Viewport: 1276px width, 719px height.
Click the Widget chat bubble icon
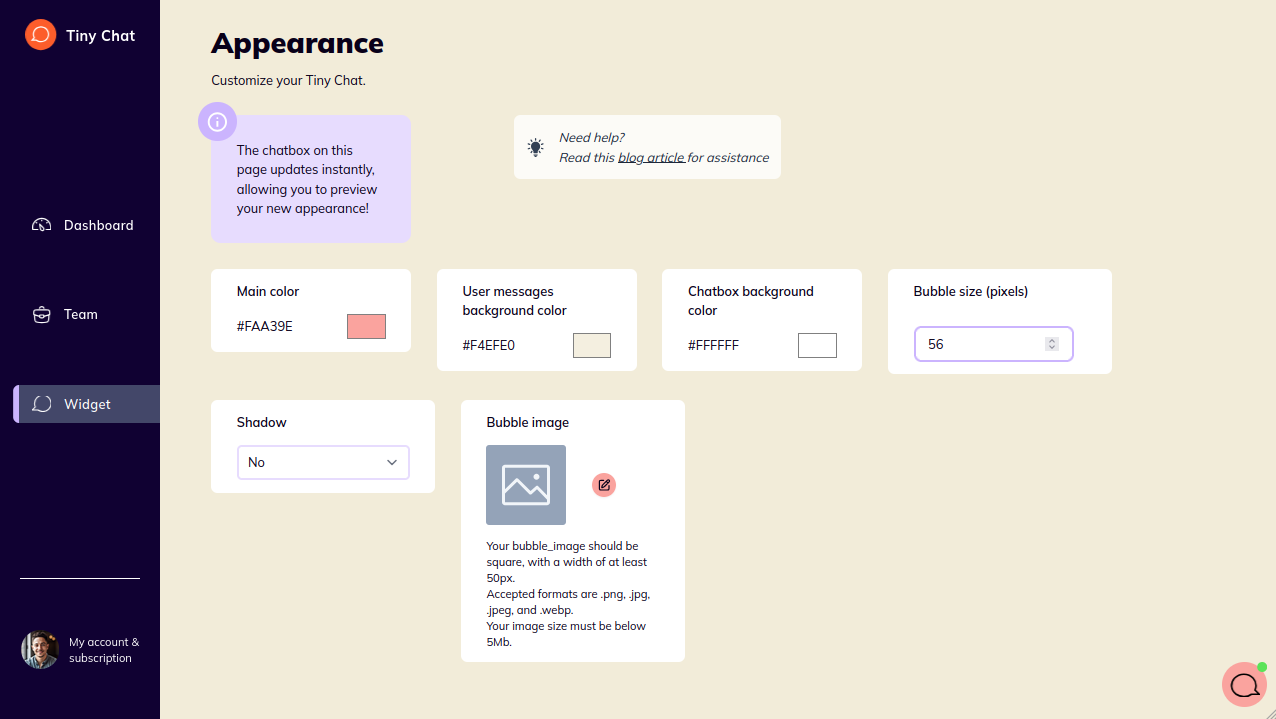pos(42,404)
